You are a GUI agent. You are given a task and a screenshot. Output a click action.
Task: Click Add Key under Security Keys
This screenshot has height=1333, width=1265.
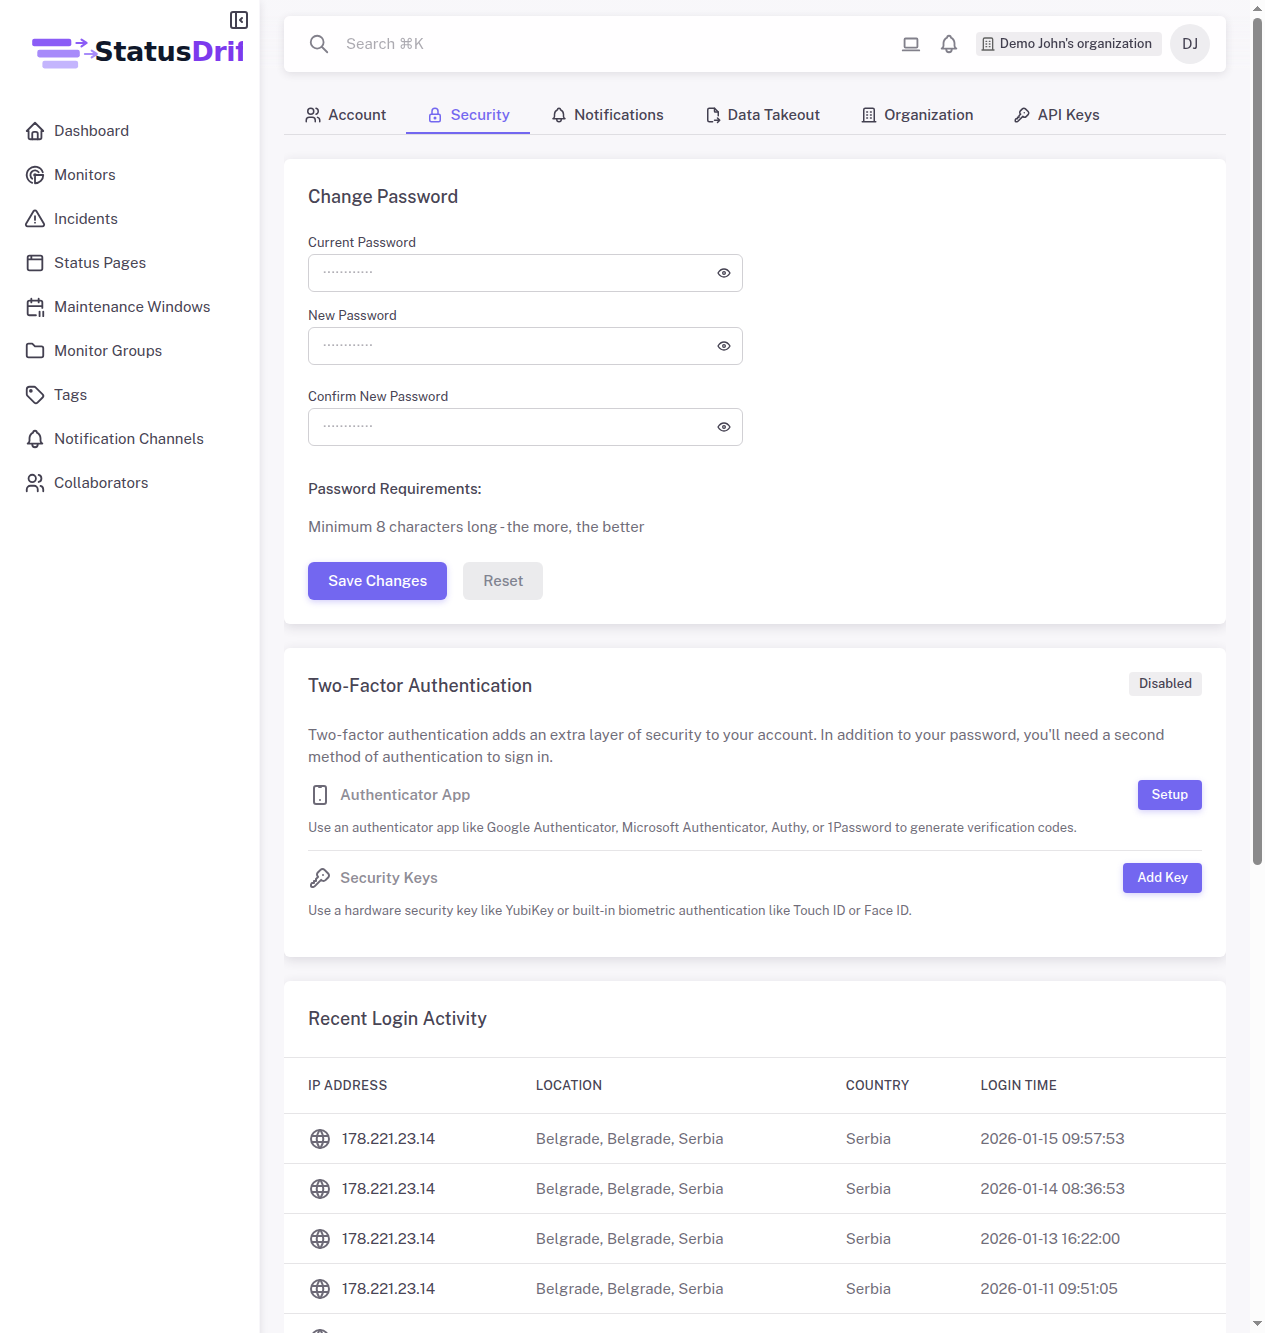[x=1161, y=877]
